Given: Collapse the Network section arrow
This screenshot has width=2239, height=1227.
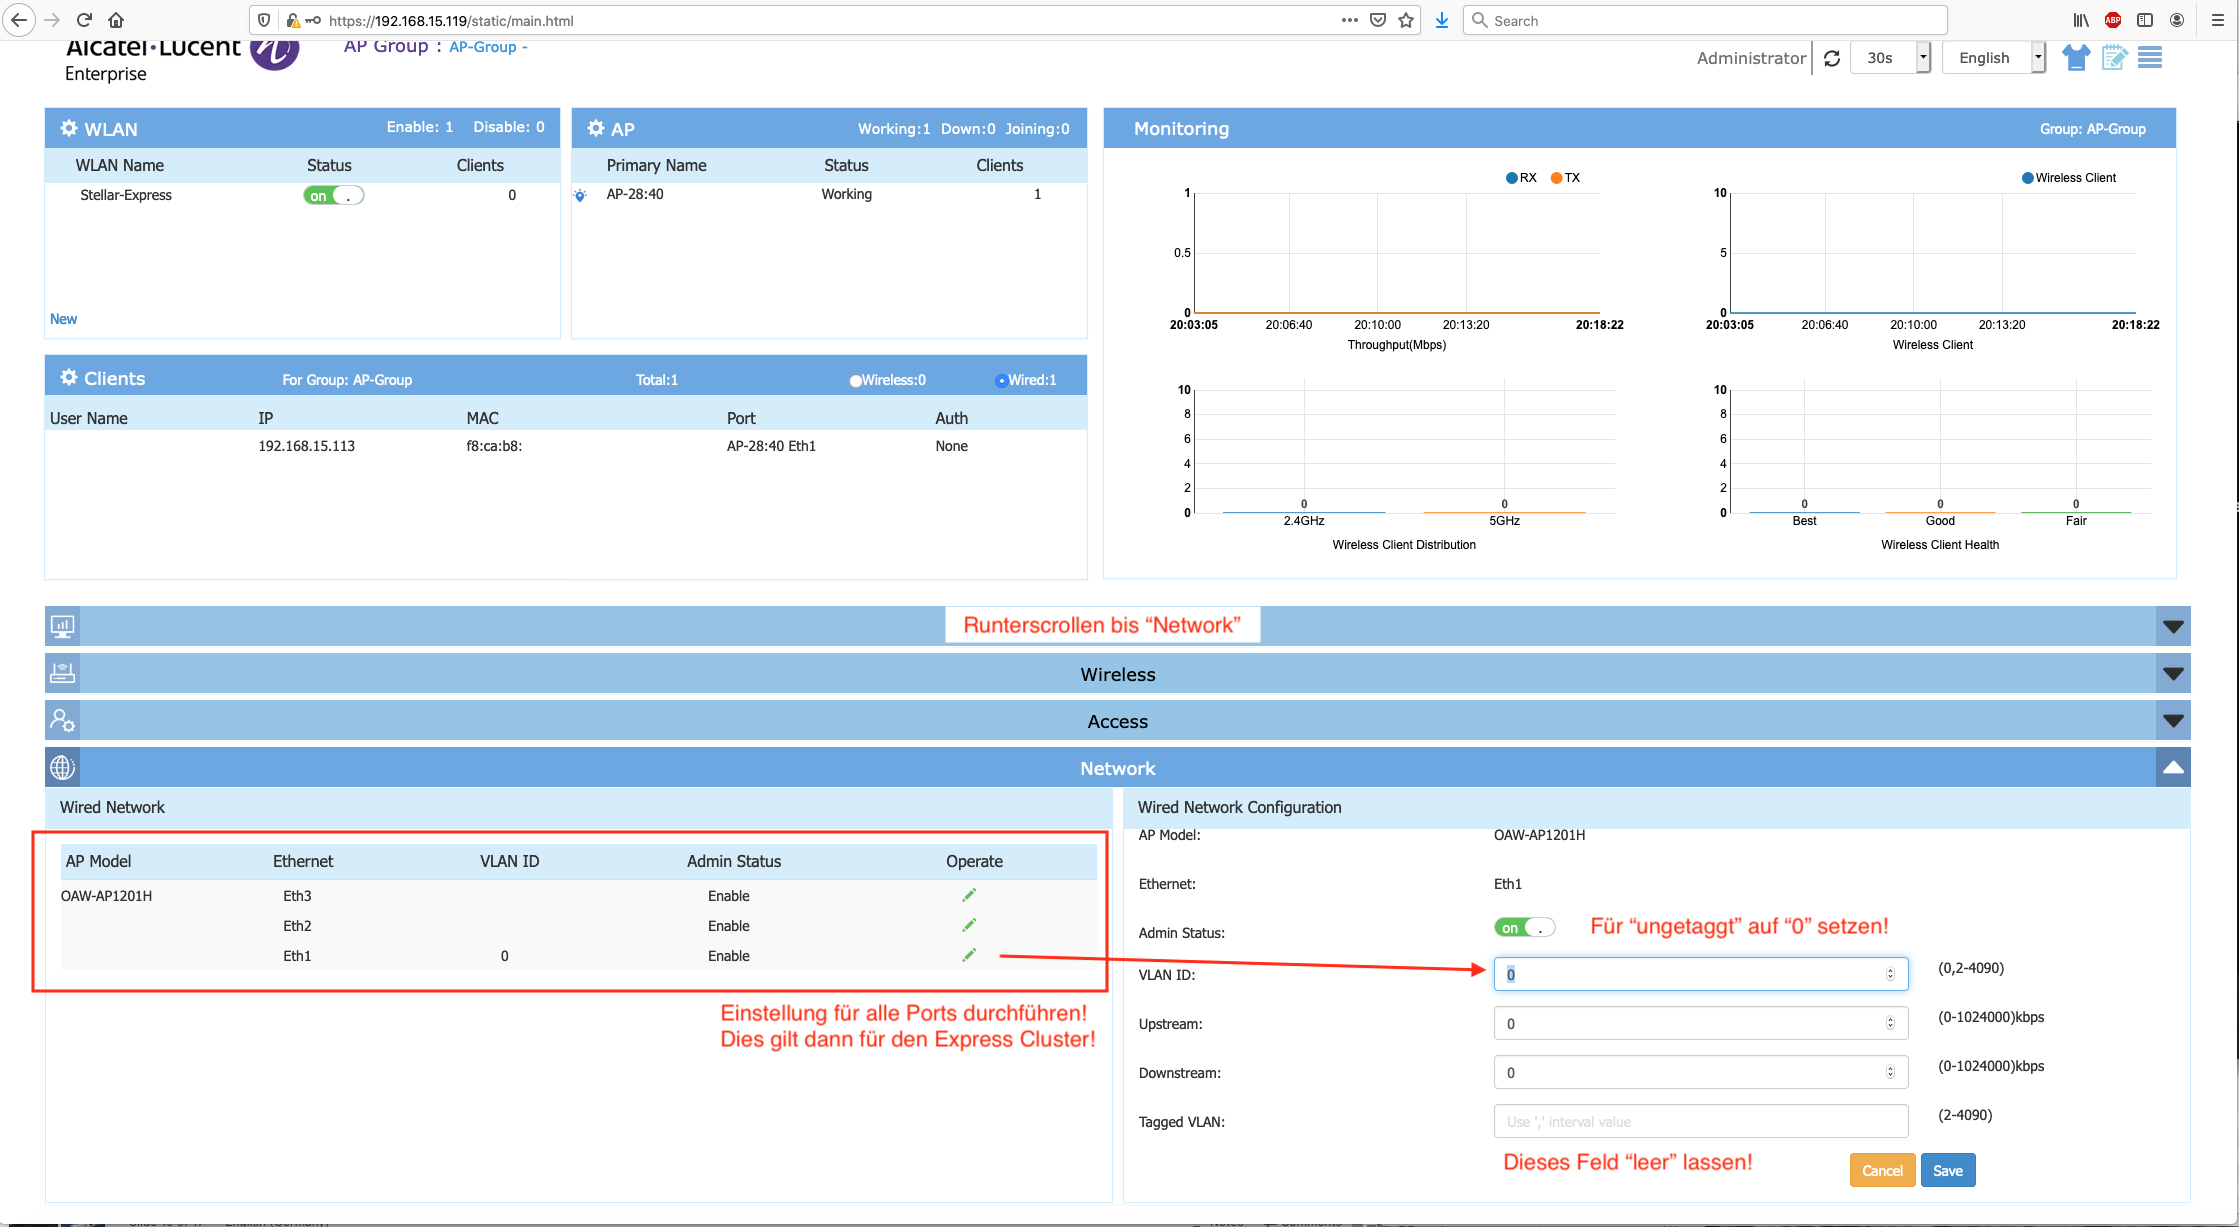Looking at the screenshot, I should coord(2173,767).
